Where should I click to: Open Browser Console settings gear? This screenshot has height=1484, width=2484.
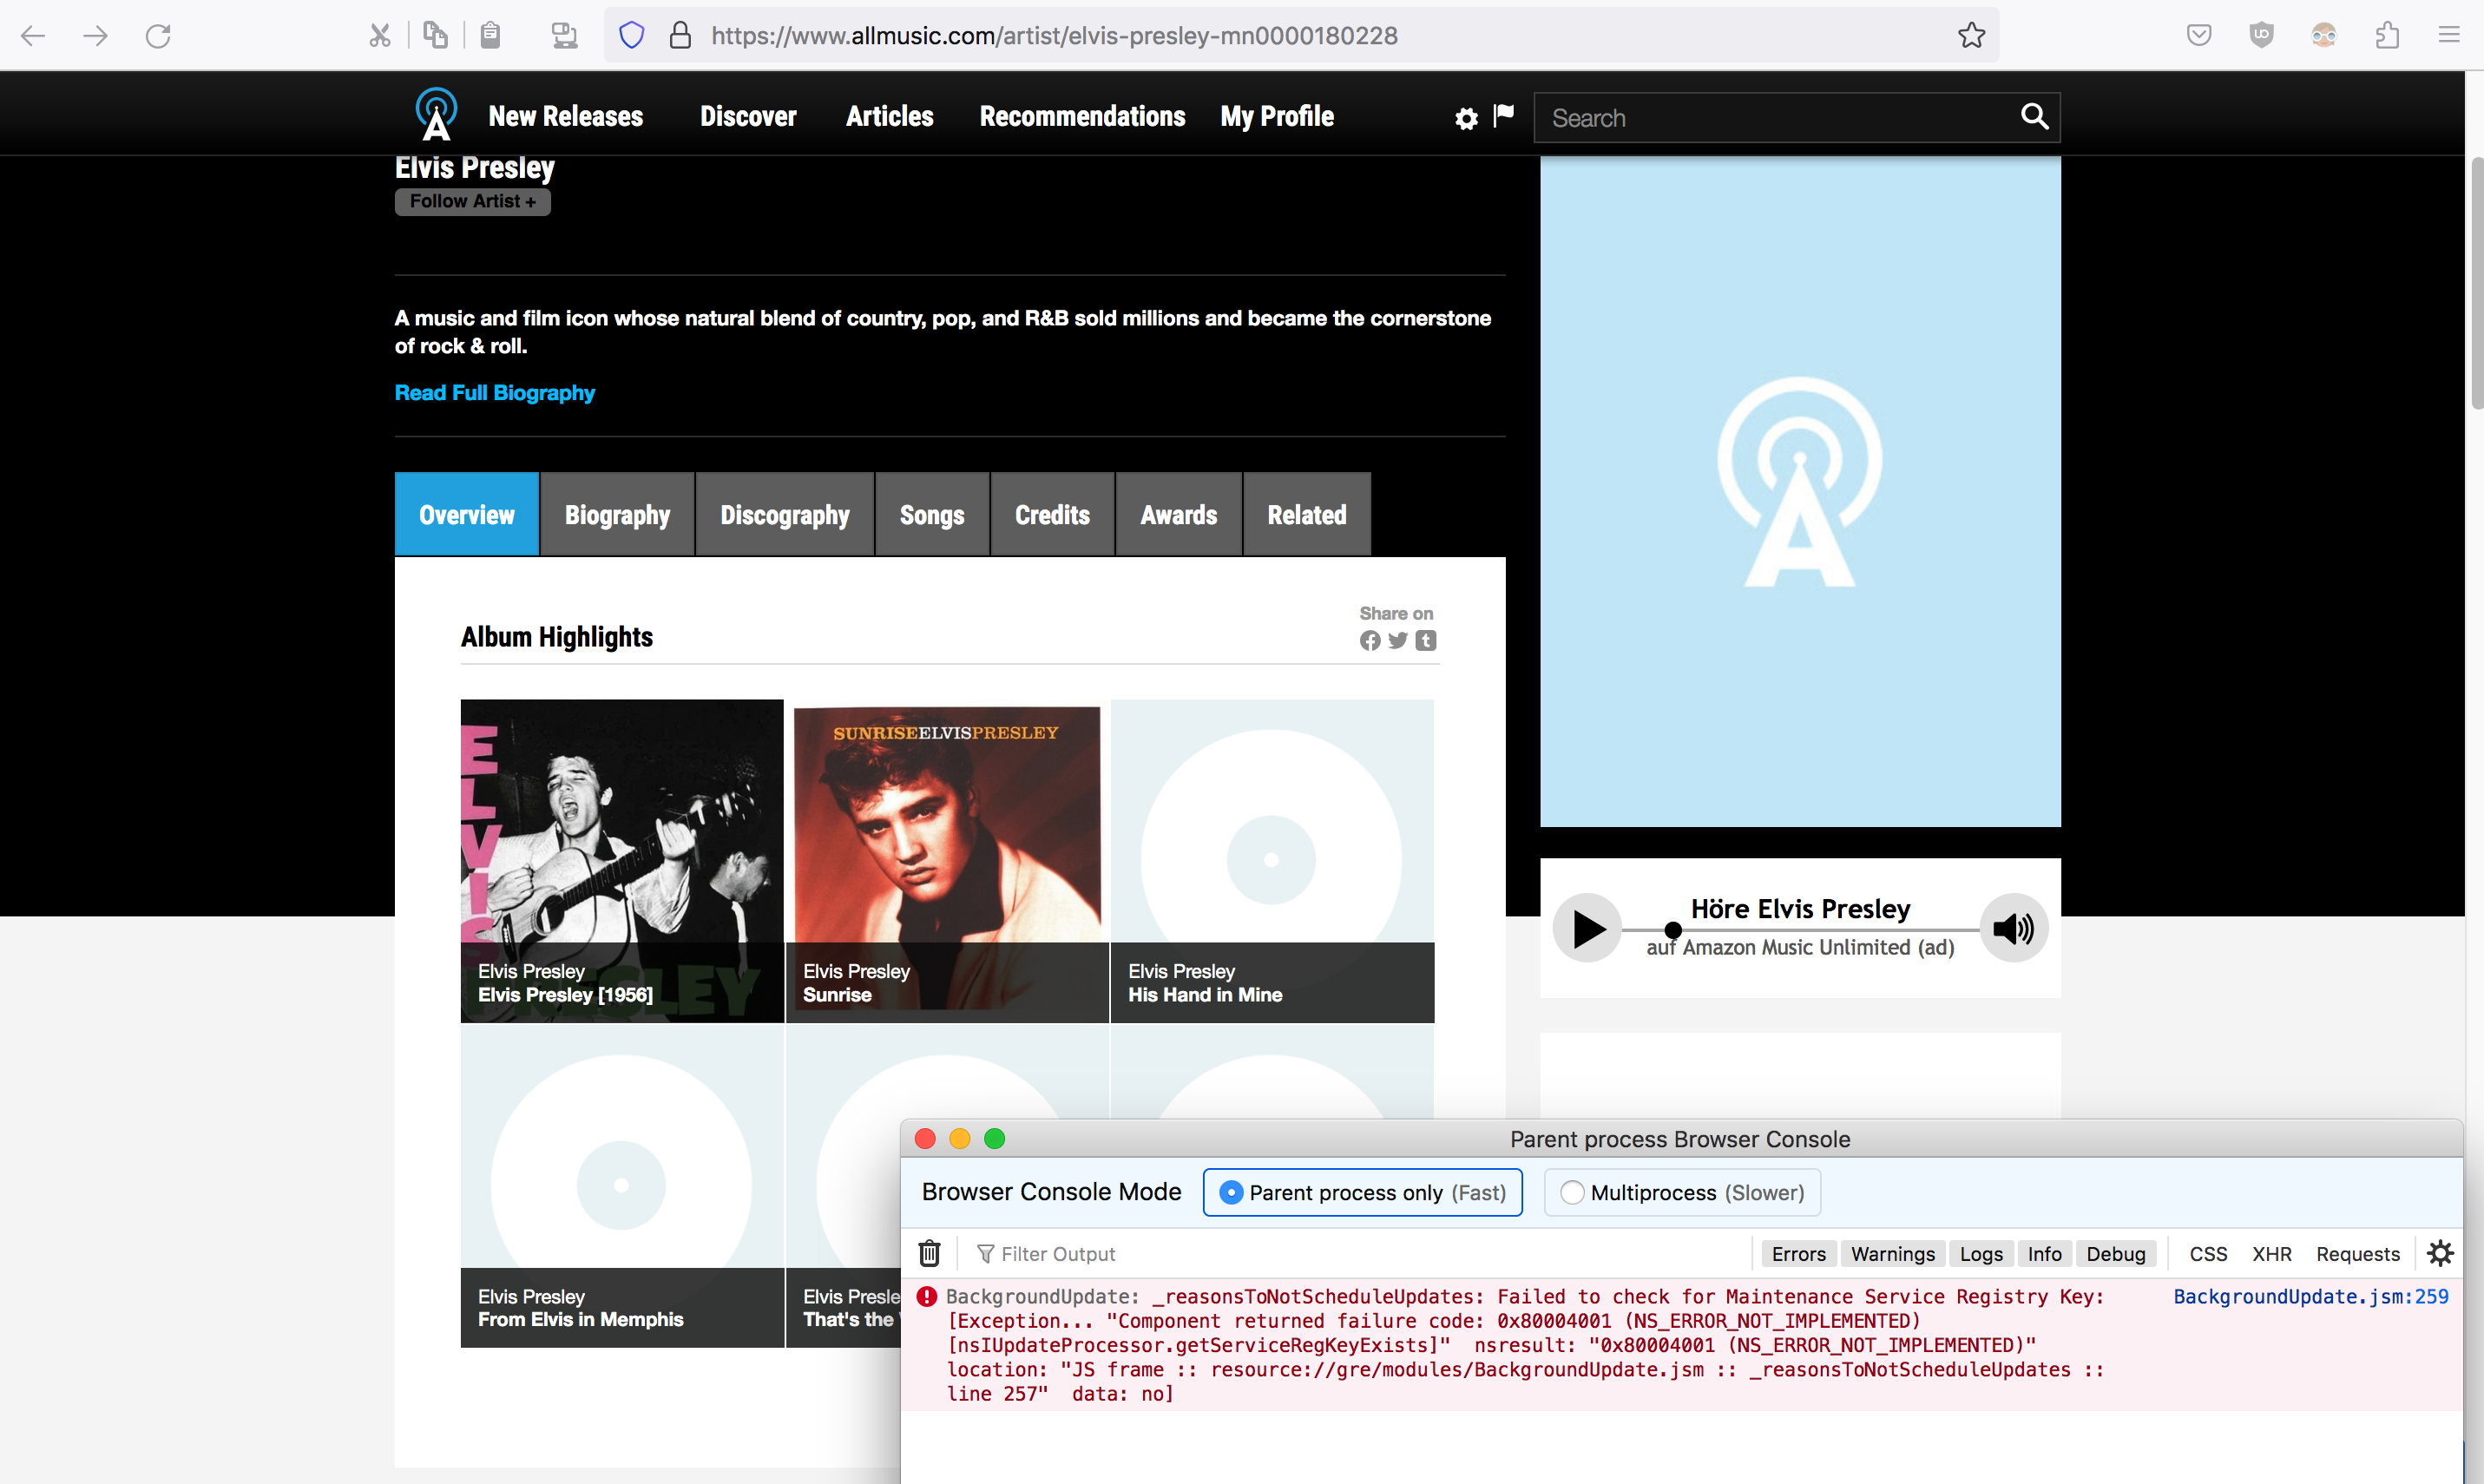click(x=2440, y=1253)
